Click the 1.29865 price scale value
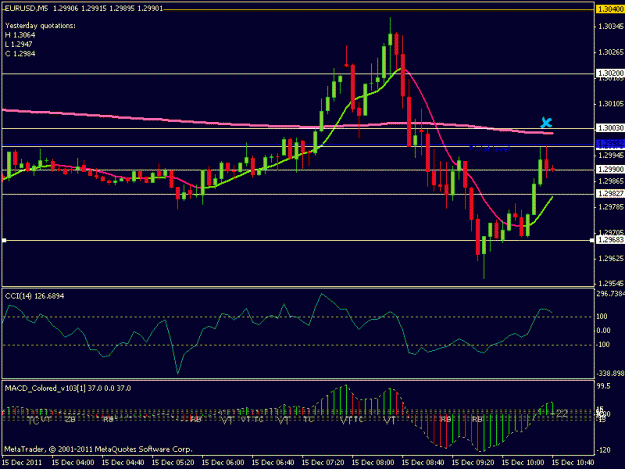The height and width of the screenshot is (469, 625). coord(611,181)
